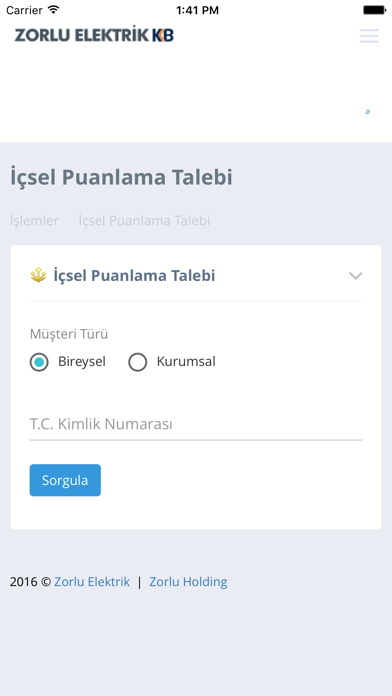
Task: Click the Sorgula button
Action: click(65, 480)
